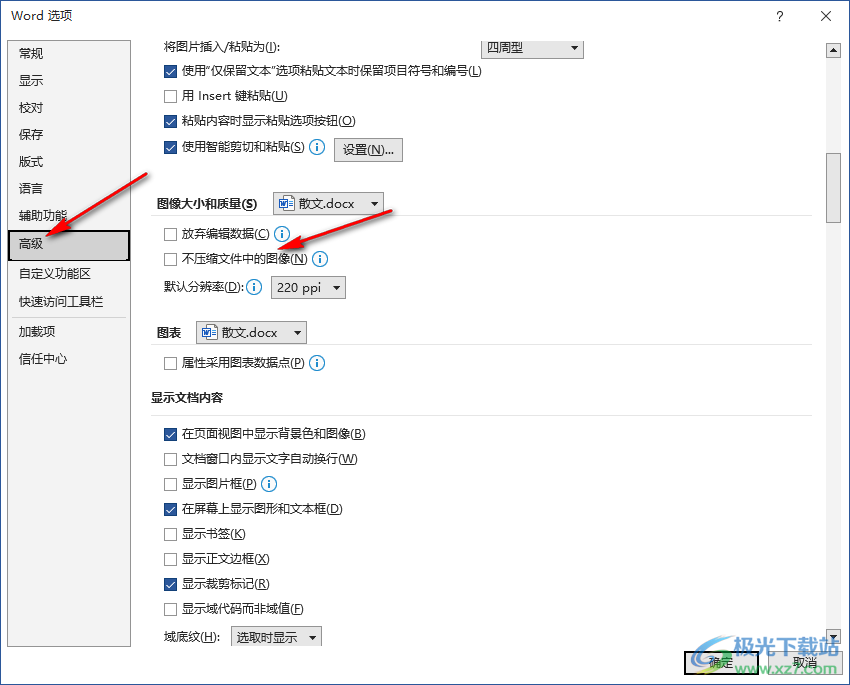Enable 显示域代码而非域值 checkbox

coord(170,609)
